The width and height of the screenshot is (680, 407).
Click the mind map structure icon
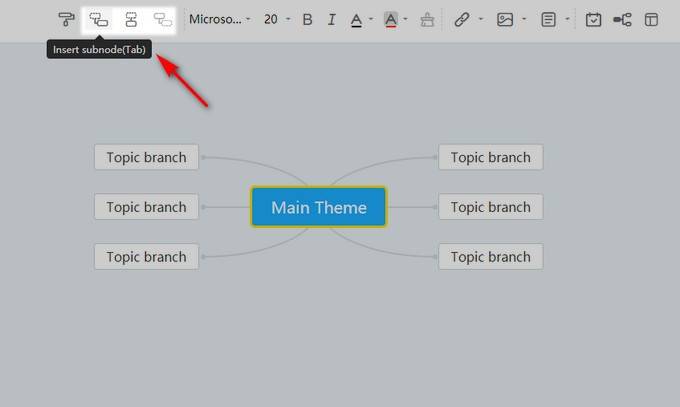[622, 19]
